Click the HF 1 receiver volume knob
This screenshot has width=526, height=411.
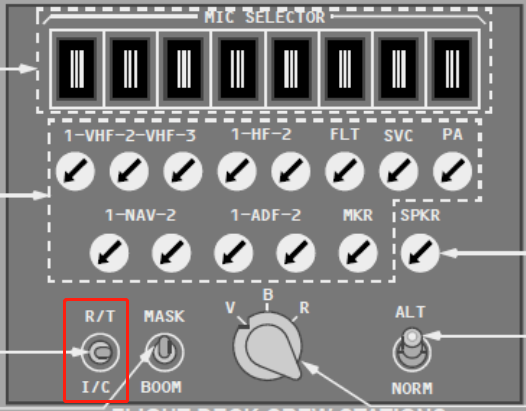point(237,171)
